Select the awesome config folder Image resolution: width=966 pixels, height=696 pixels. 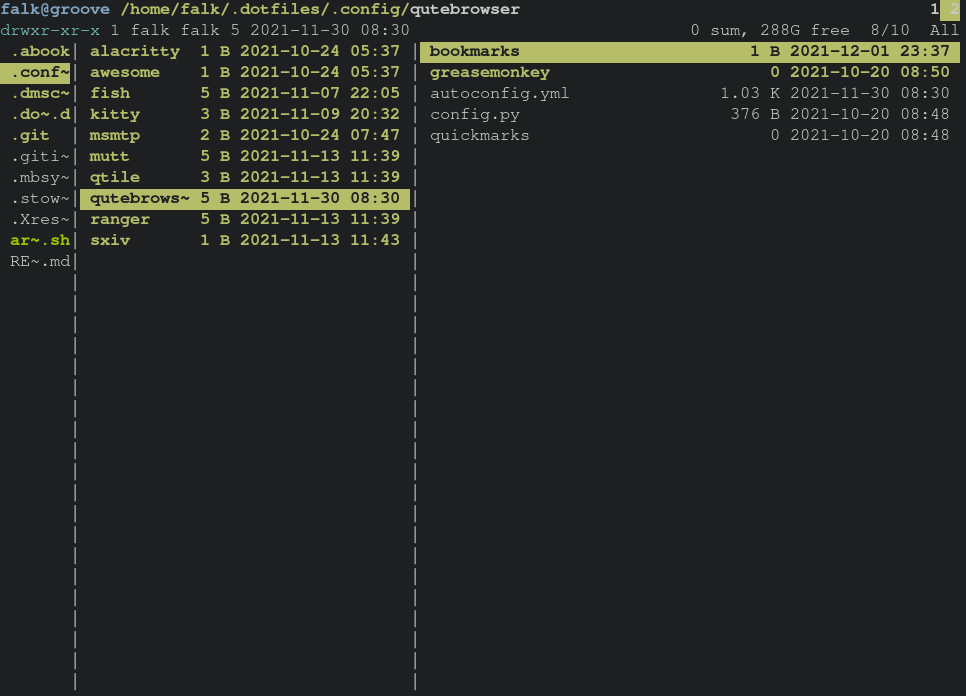click(x=125, y=72)
